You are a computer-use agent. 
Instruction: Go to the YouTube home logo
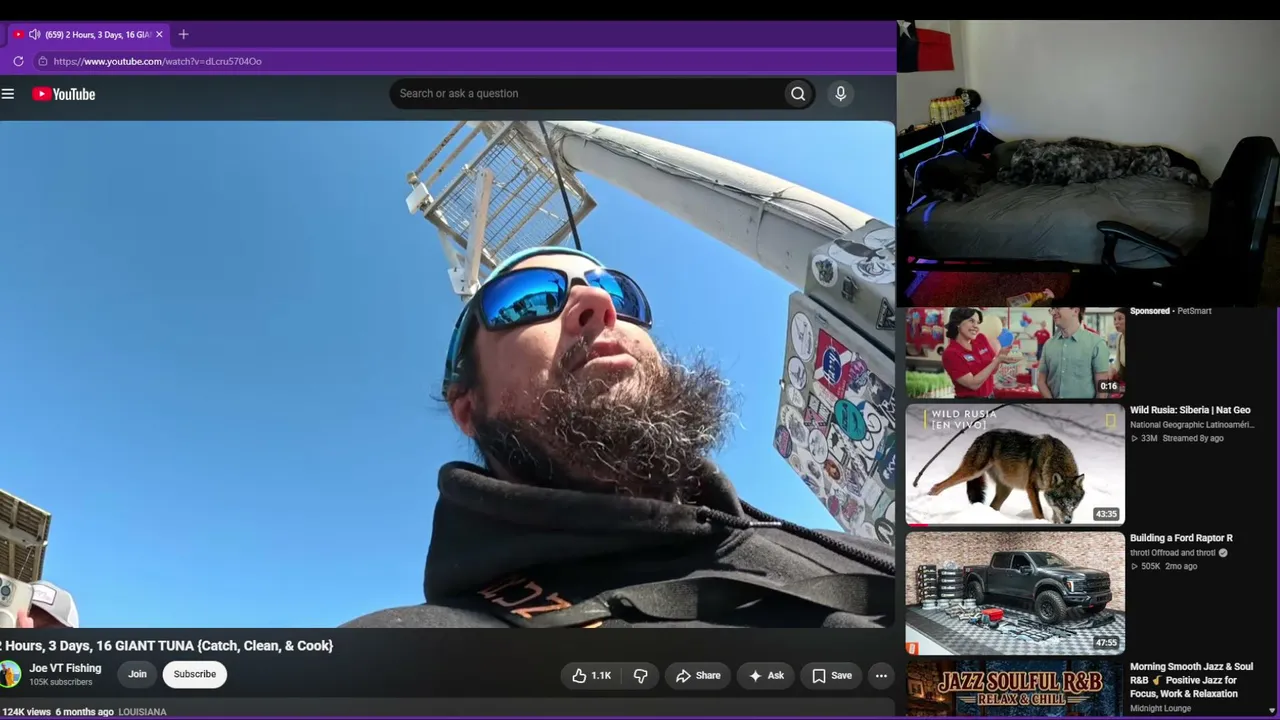(x=63, y=94)
